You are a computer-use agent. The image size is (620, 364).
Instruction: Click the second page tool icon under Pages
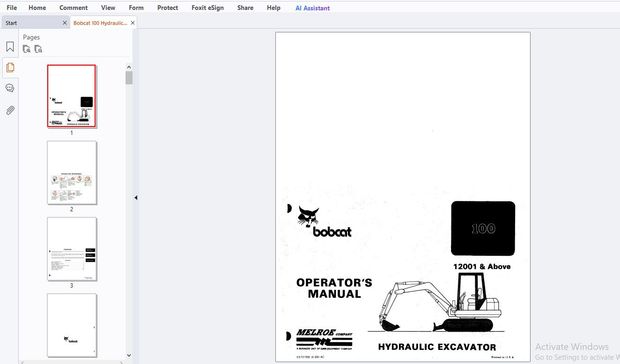38,49
